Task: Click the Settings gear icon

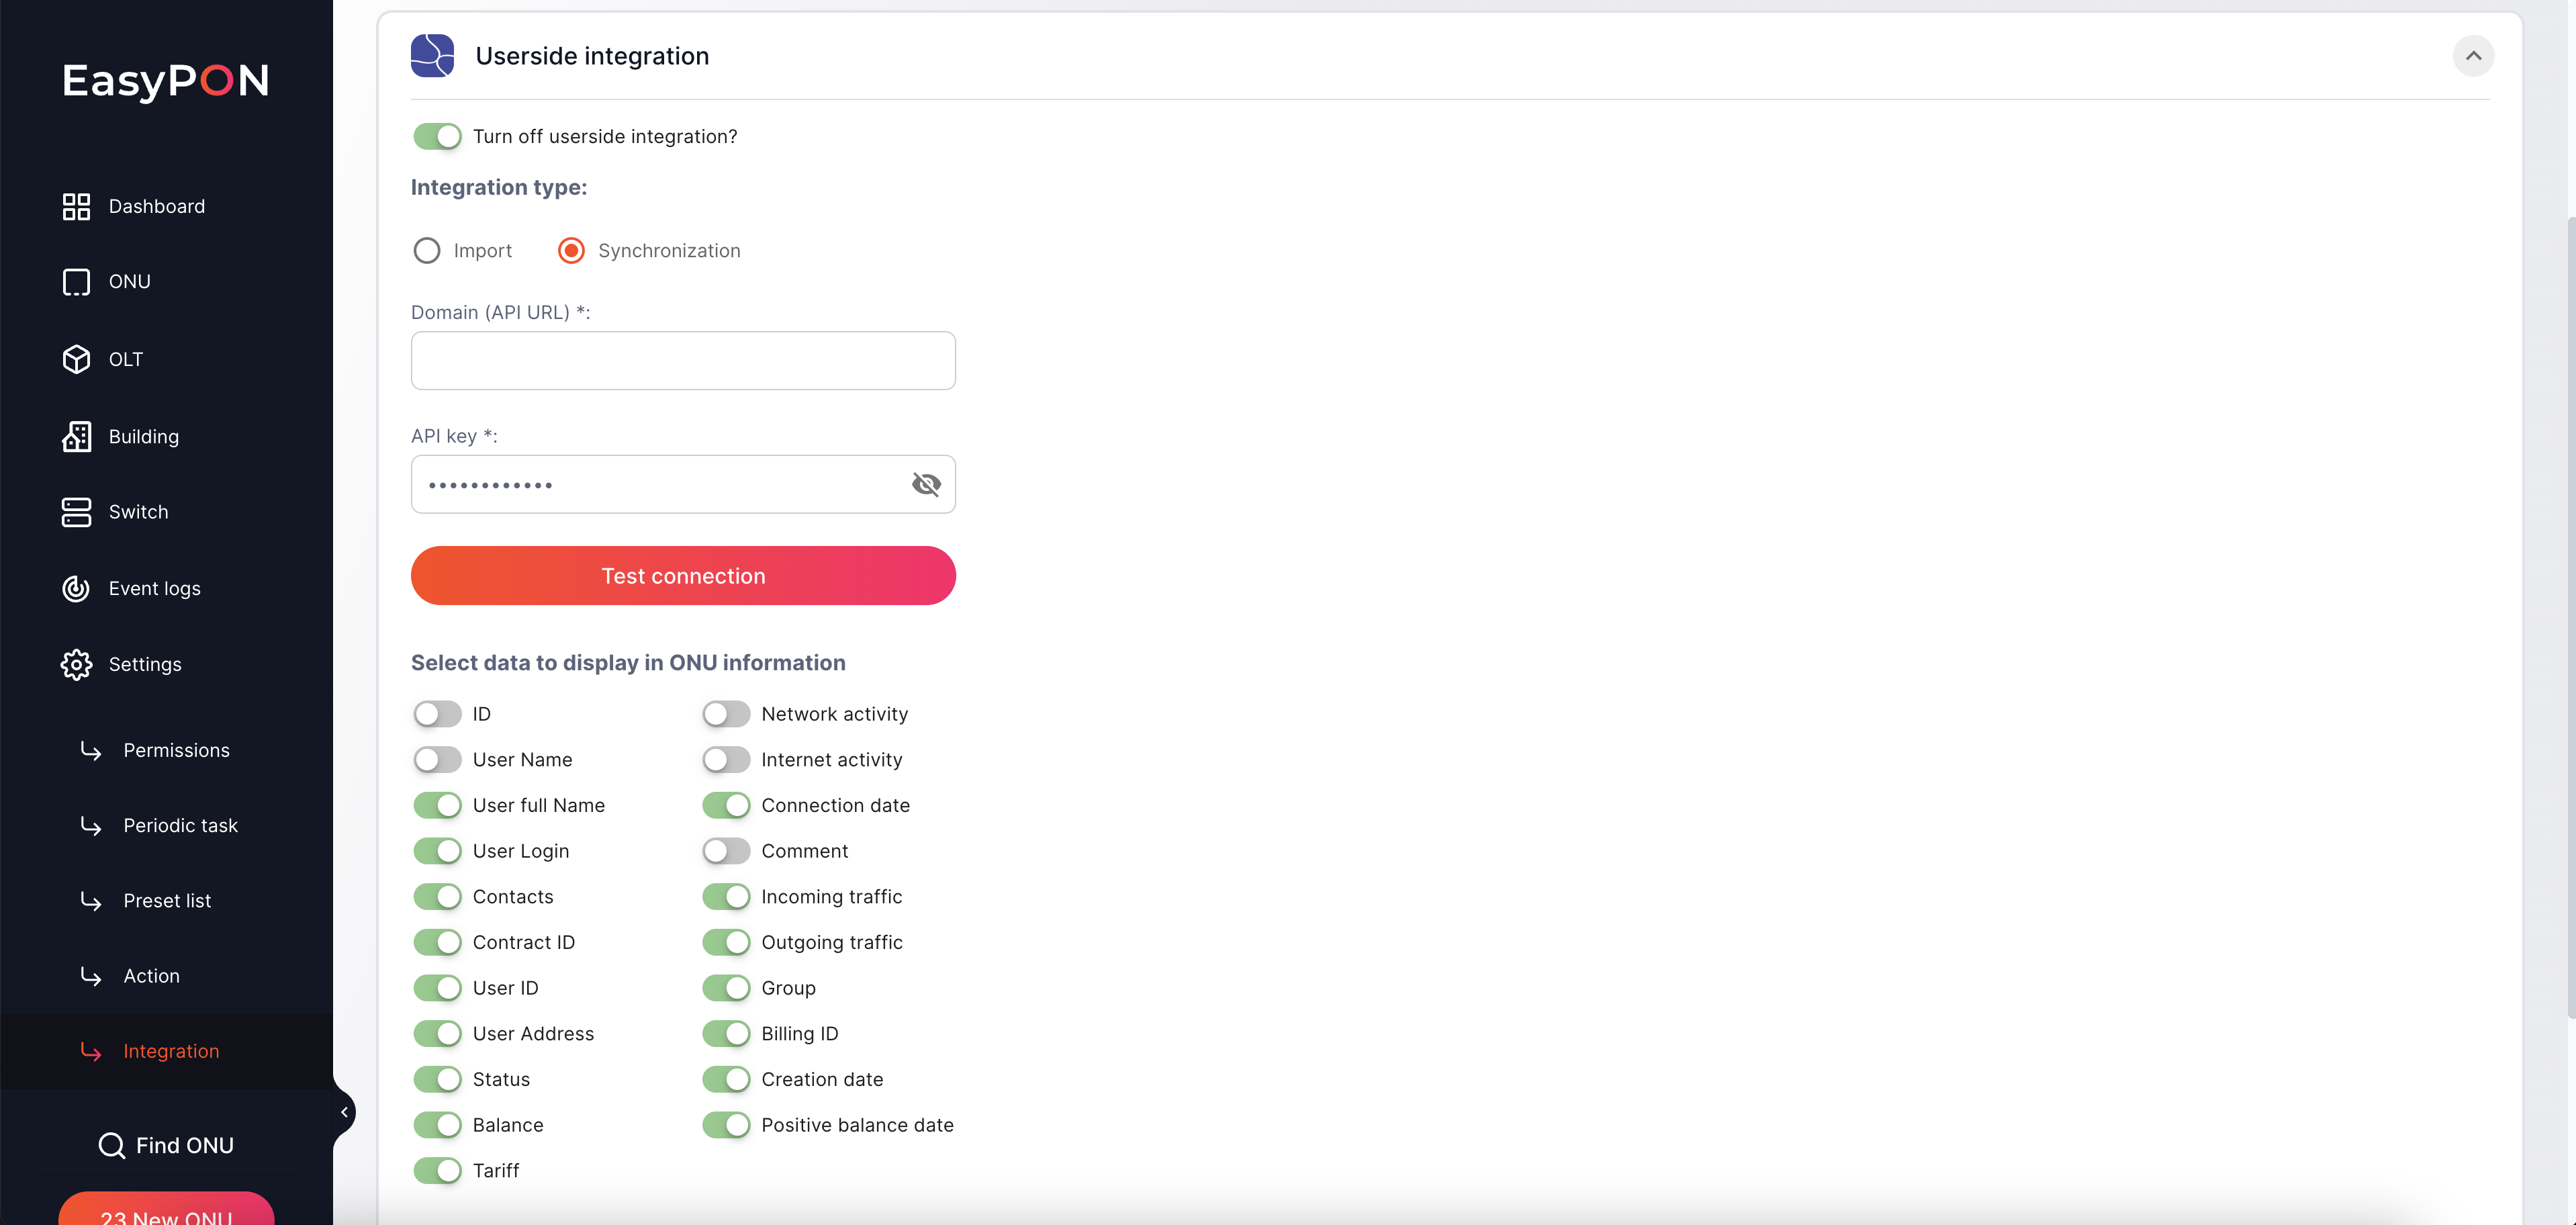Action: pos(76,664)
